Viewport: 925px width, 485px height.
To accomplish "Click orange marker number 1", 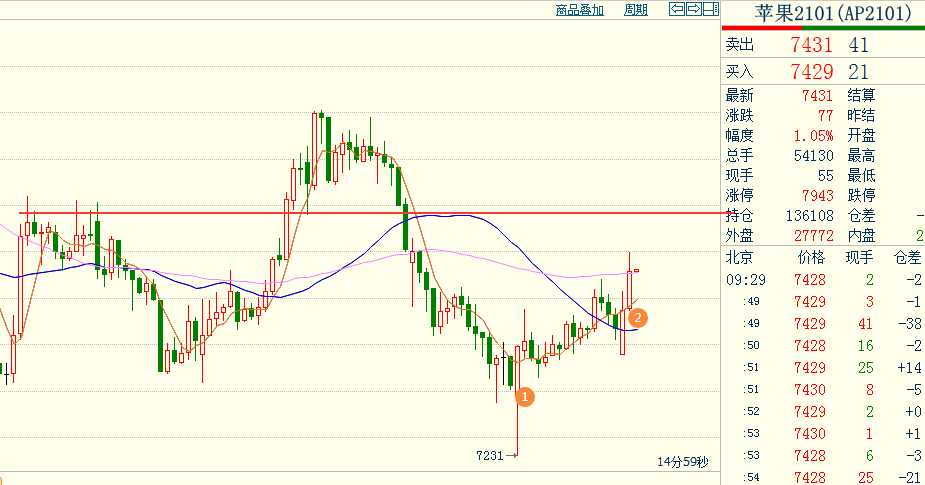I will 524,396.
